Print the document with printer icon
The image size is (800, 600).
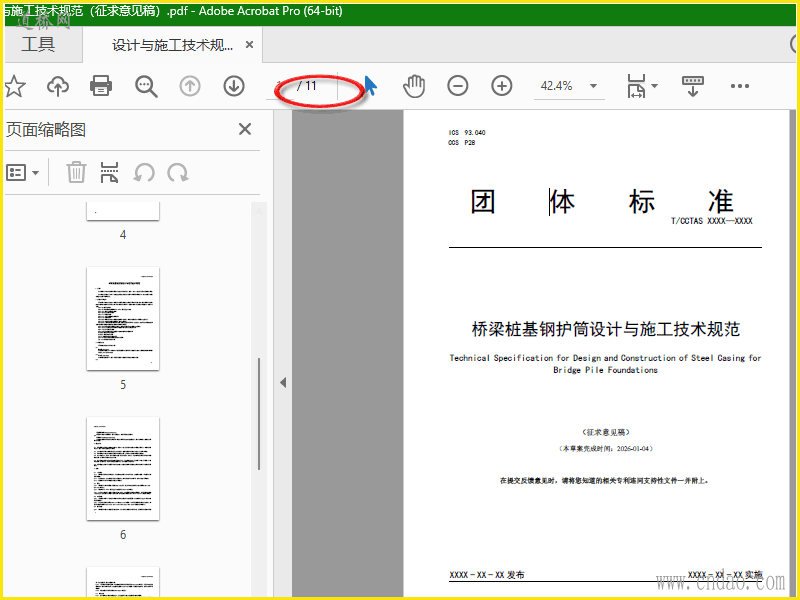(101, 86)
